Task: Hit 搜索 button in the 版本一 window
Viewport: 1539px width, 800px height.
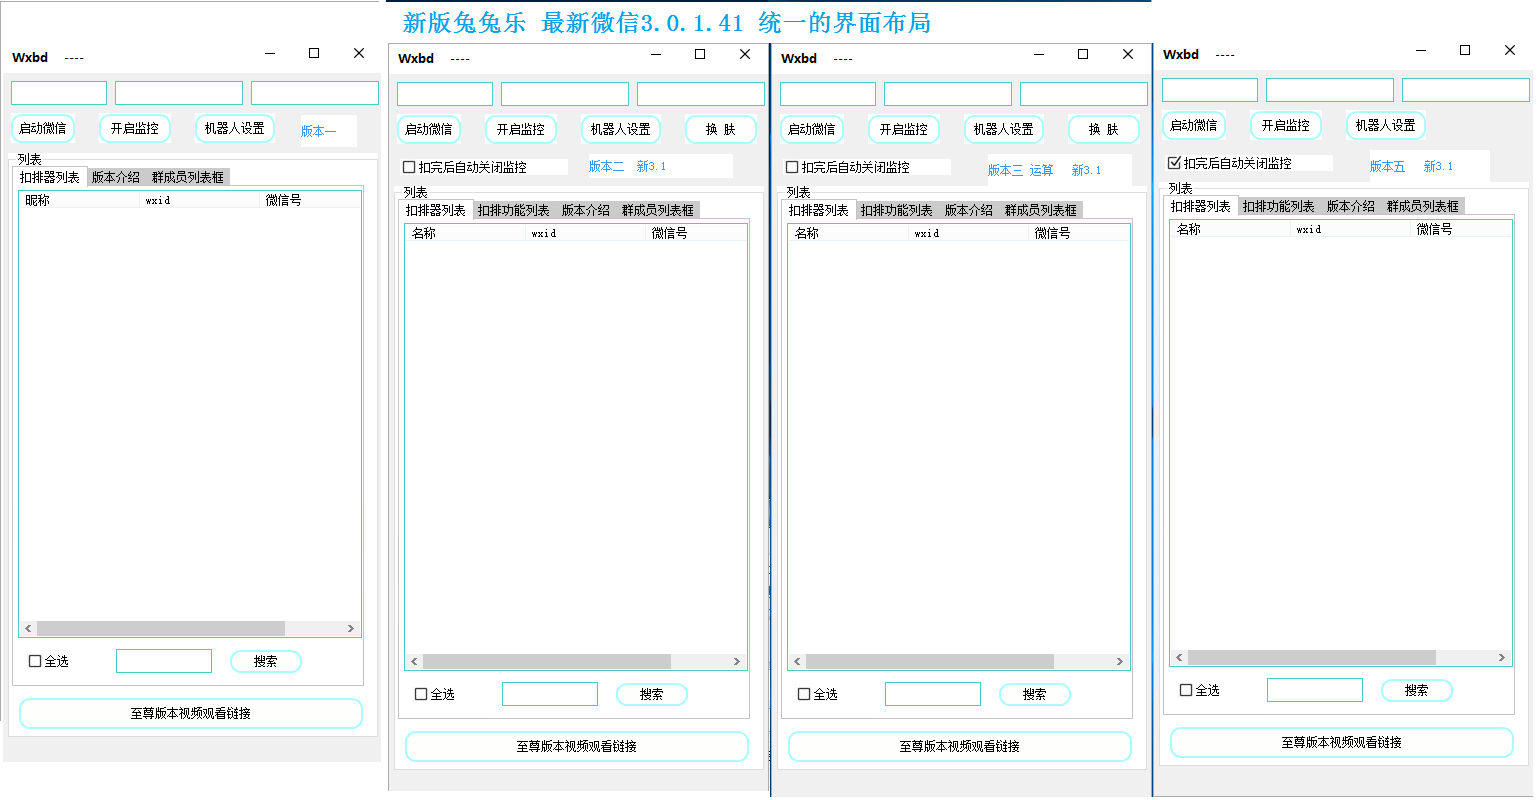Action: [x=266, y=661]
